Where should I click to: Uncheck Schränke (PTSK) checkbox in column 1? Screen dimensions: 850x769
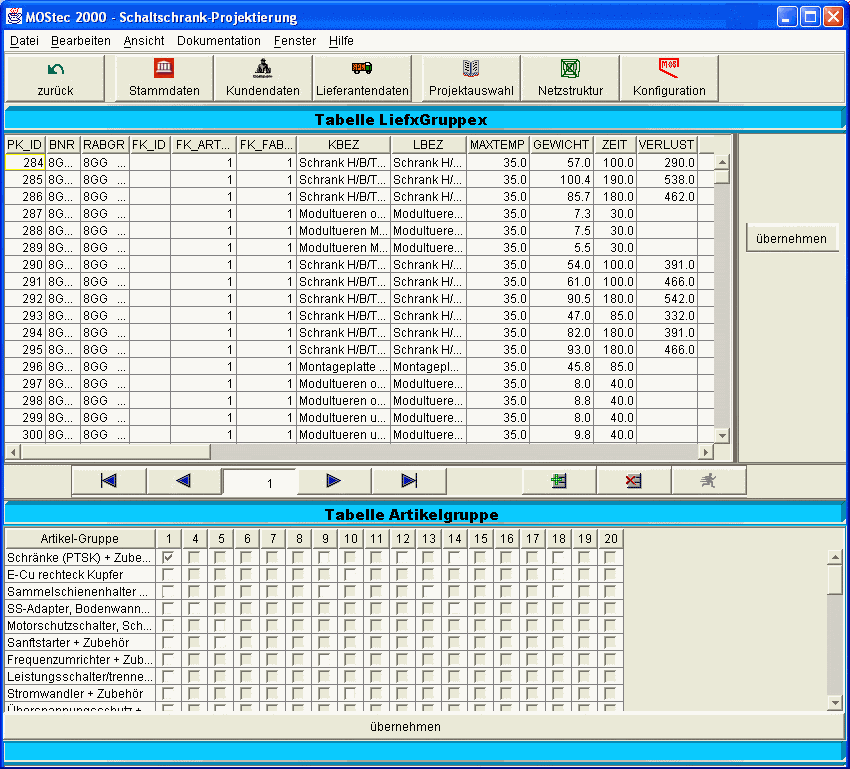pos(168,557)
